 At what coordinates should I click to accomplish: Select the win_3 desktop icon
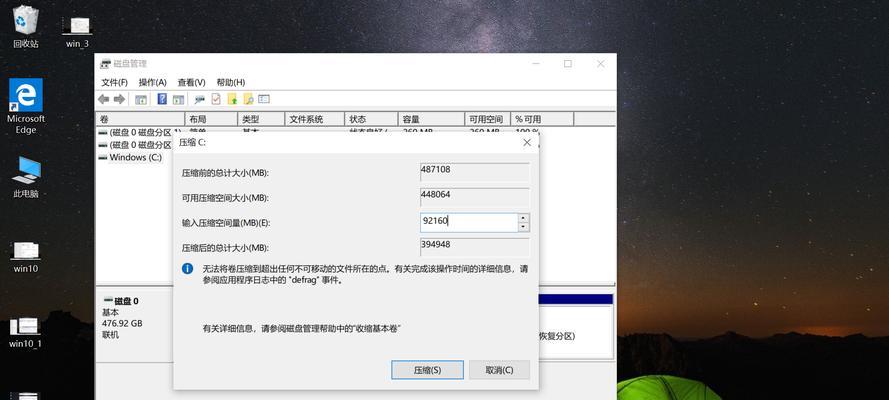click(77, 32)
